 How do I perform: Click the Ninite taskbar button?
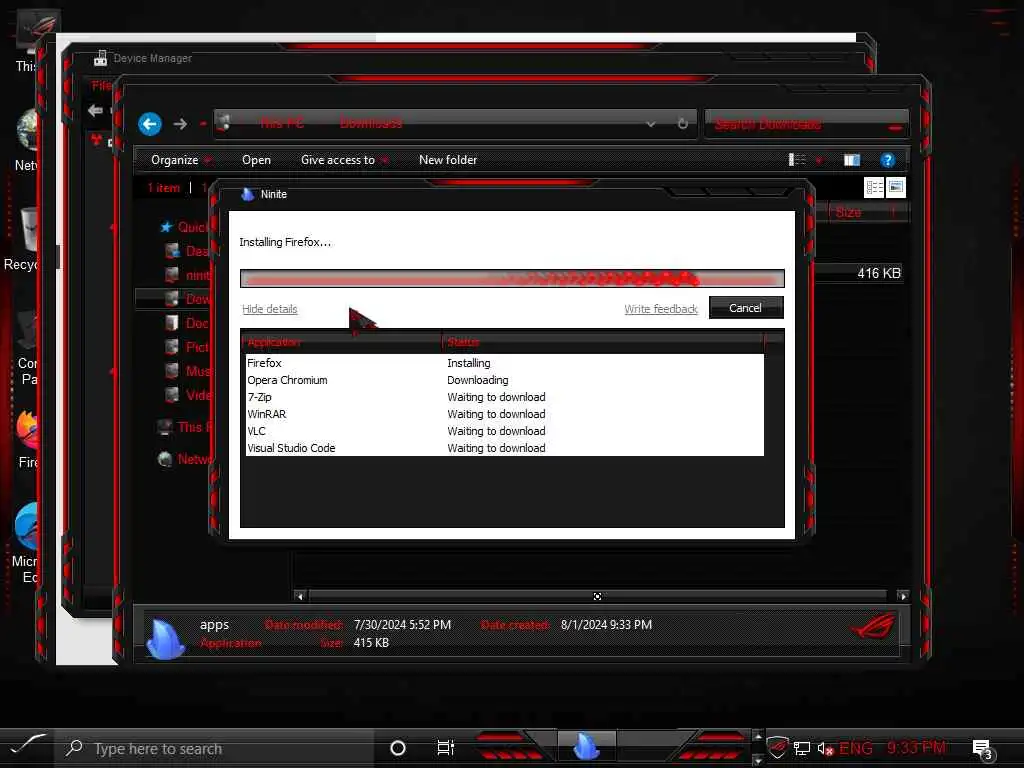click(586, 746)
